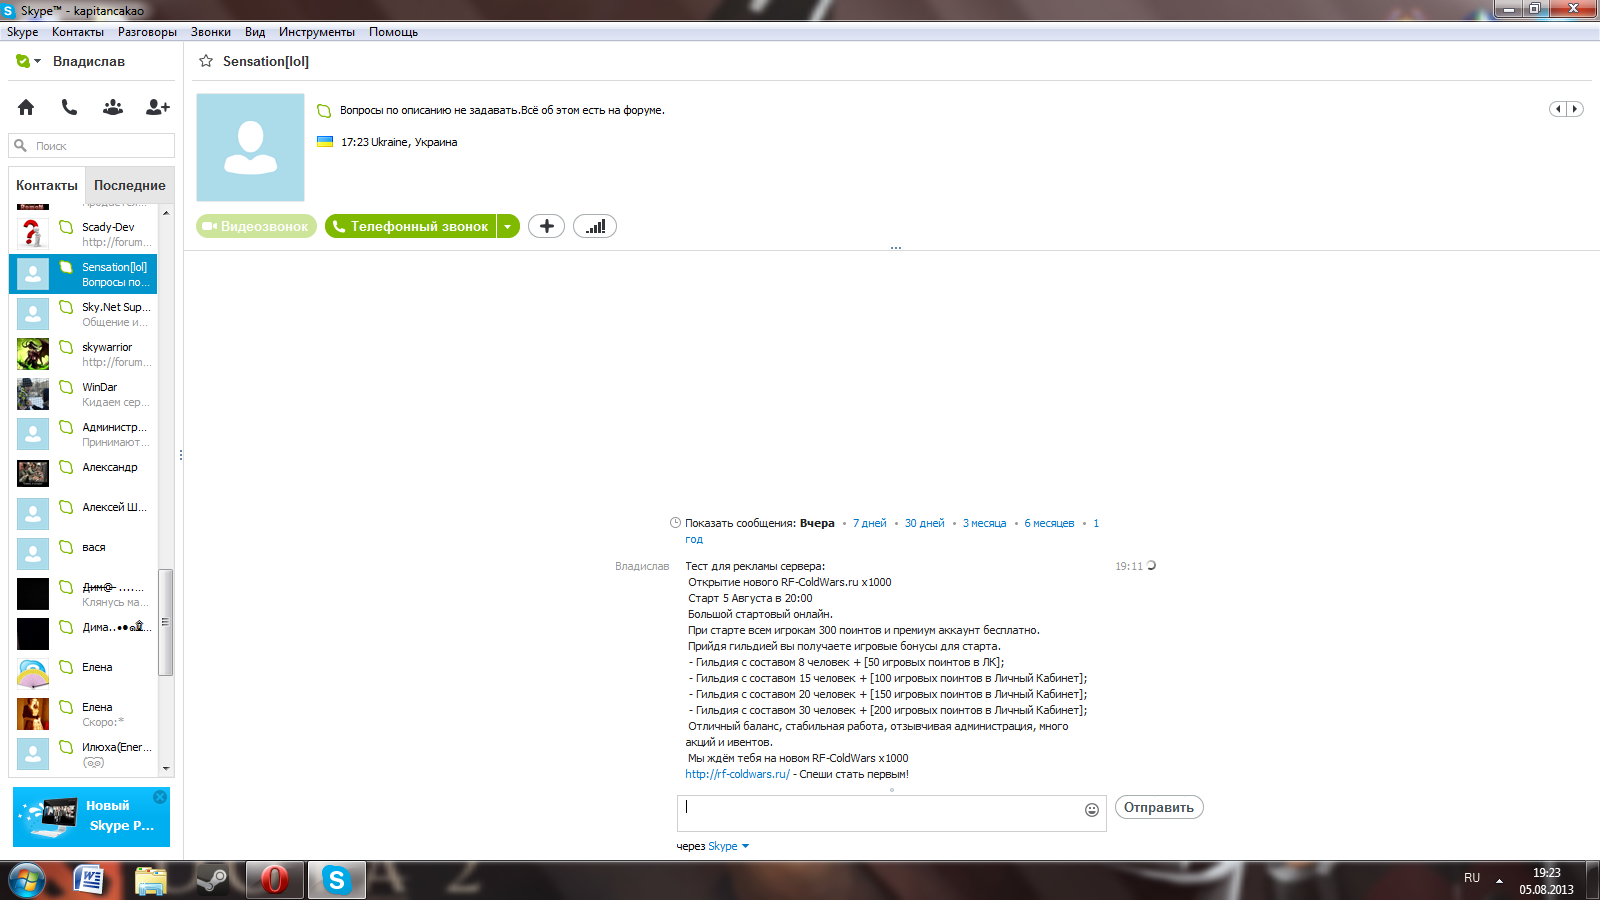This screenshot has height=900, width=1600.
Task: Show messages from 3 месяца
Action: coord(985,523)
